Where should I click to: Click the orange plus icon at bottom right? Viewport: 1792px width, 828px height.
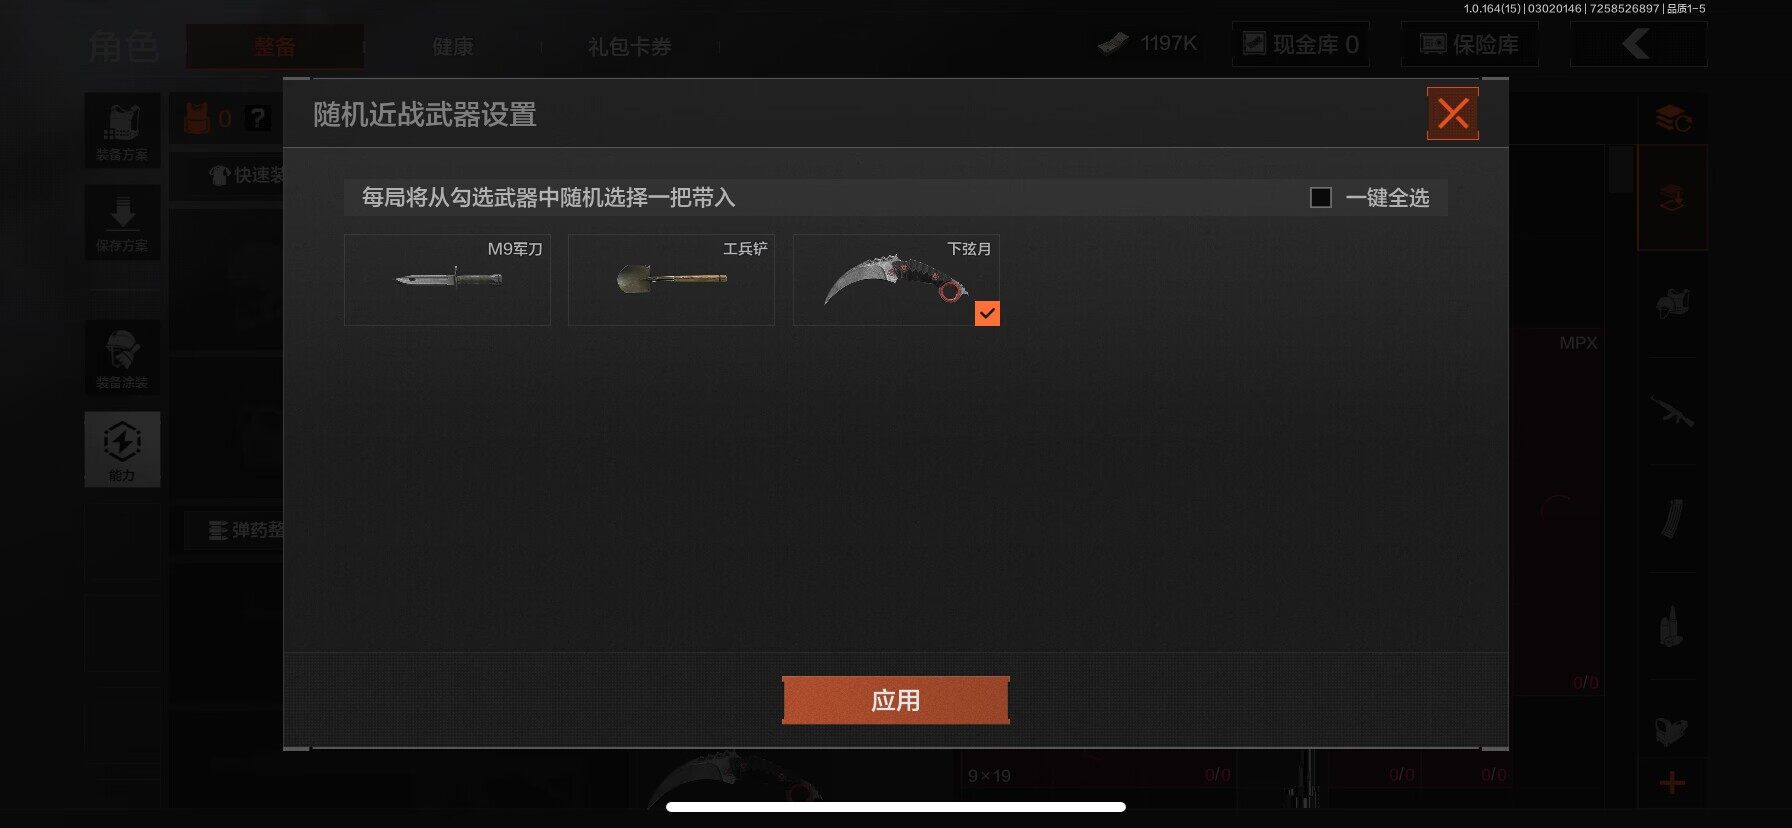pyautogui.click(x=1671, y=783)
